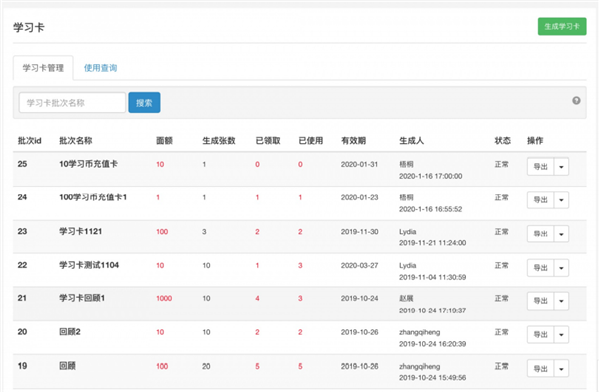The width and height of the screenshot is (600, 392).
Task: Click 导出 for 100学习币充值卡1 row
Action: [540, 200]
